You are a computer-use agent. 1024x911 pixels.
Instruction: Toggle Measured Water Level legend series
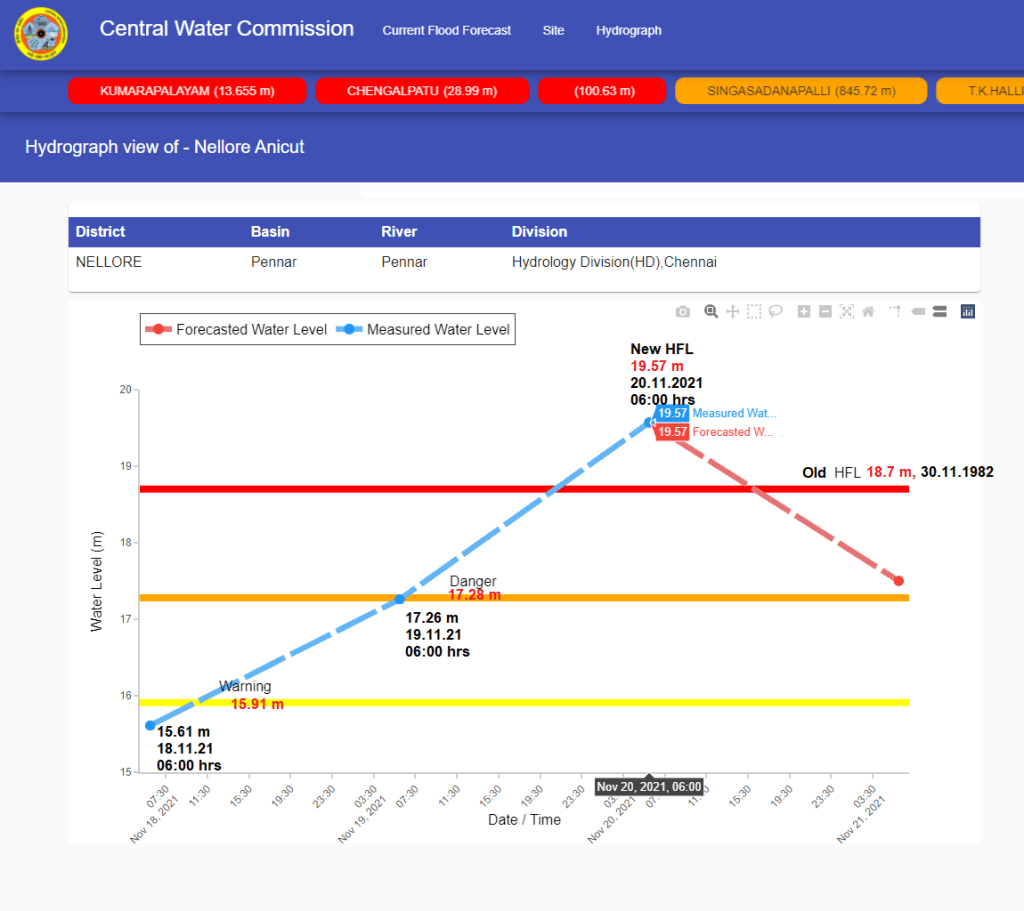point(425,330)
